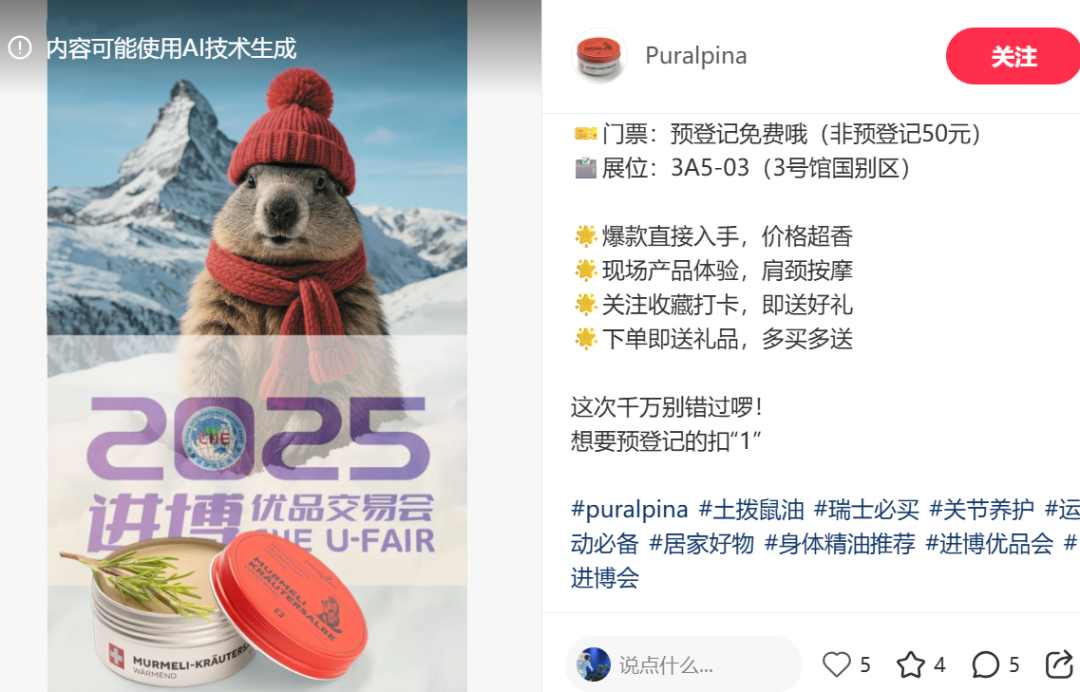Open the Puralpina username link
Viewport: 1080px width, 692px height.
click(x=696, y=56)
